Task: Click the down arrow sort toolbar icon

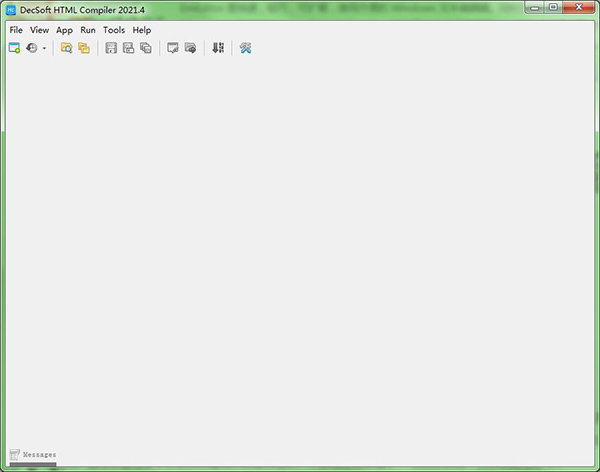Action: 218,48
